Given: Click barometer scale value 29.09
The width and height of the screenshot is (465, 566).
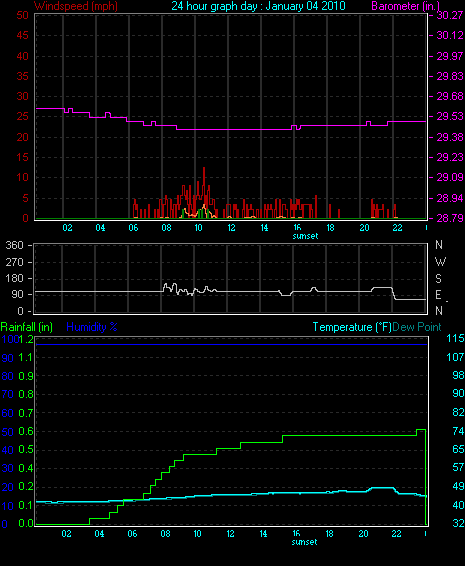Looking at the screenshot, I should pos(450,177).
